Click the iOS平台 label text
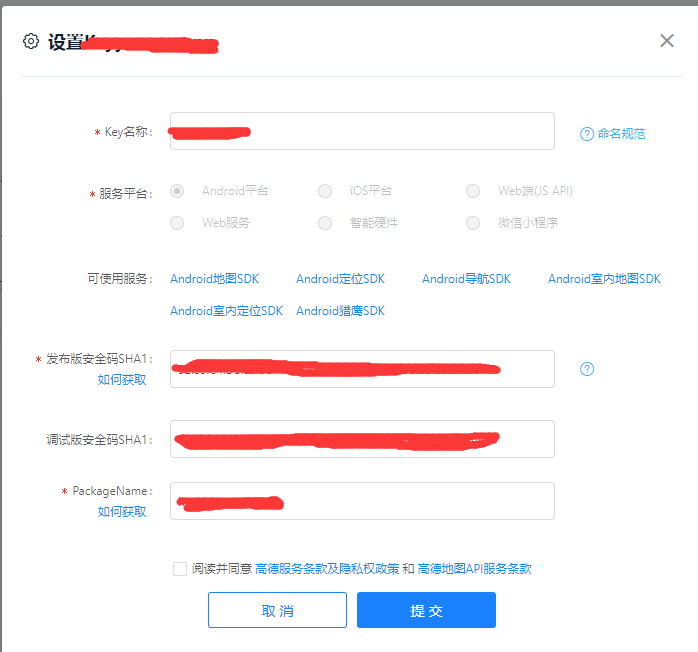698x652 pixels. tap(371, 191)
